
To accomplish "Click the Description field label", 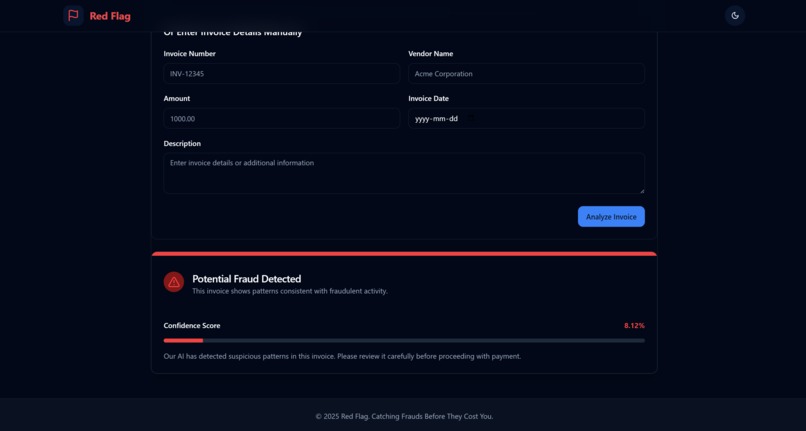I will 182,143.
